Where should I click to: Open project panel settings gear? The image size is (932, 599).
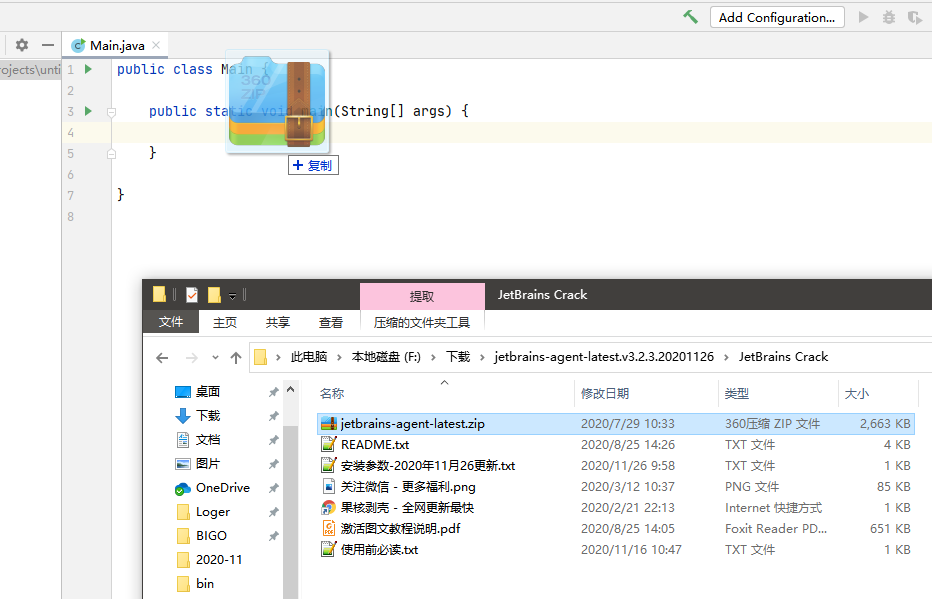[22, 45]
